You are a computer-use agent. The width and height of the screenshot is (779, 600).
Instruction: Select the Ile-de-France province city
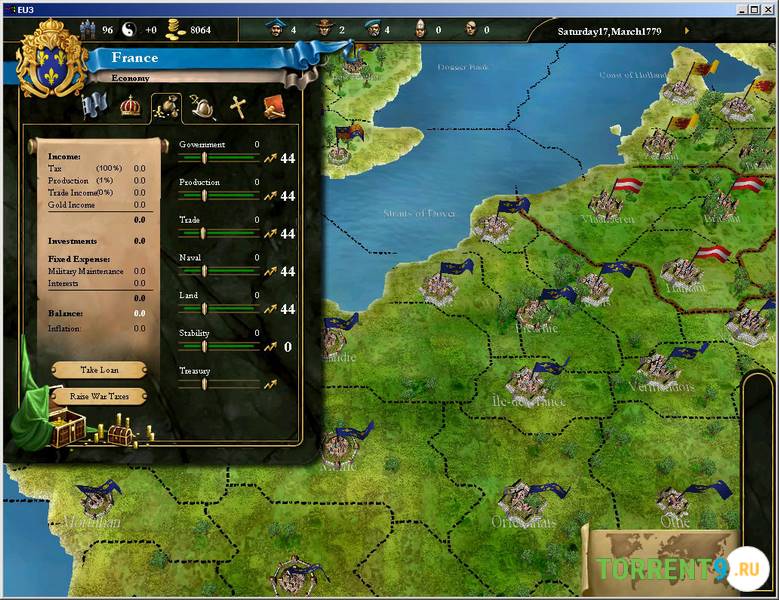[x=526, y=382]
